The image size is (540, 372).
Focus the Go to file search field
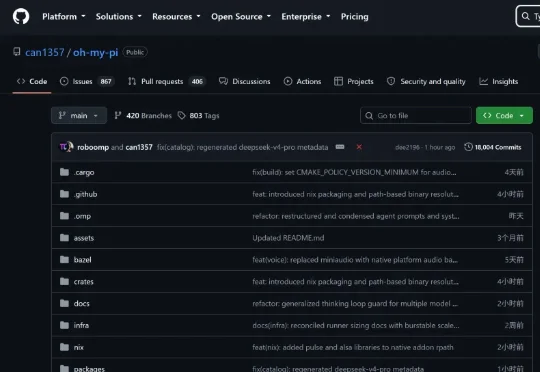point(416,115)
